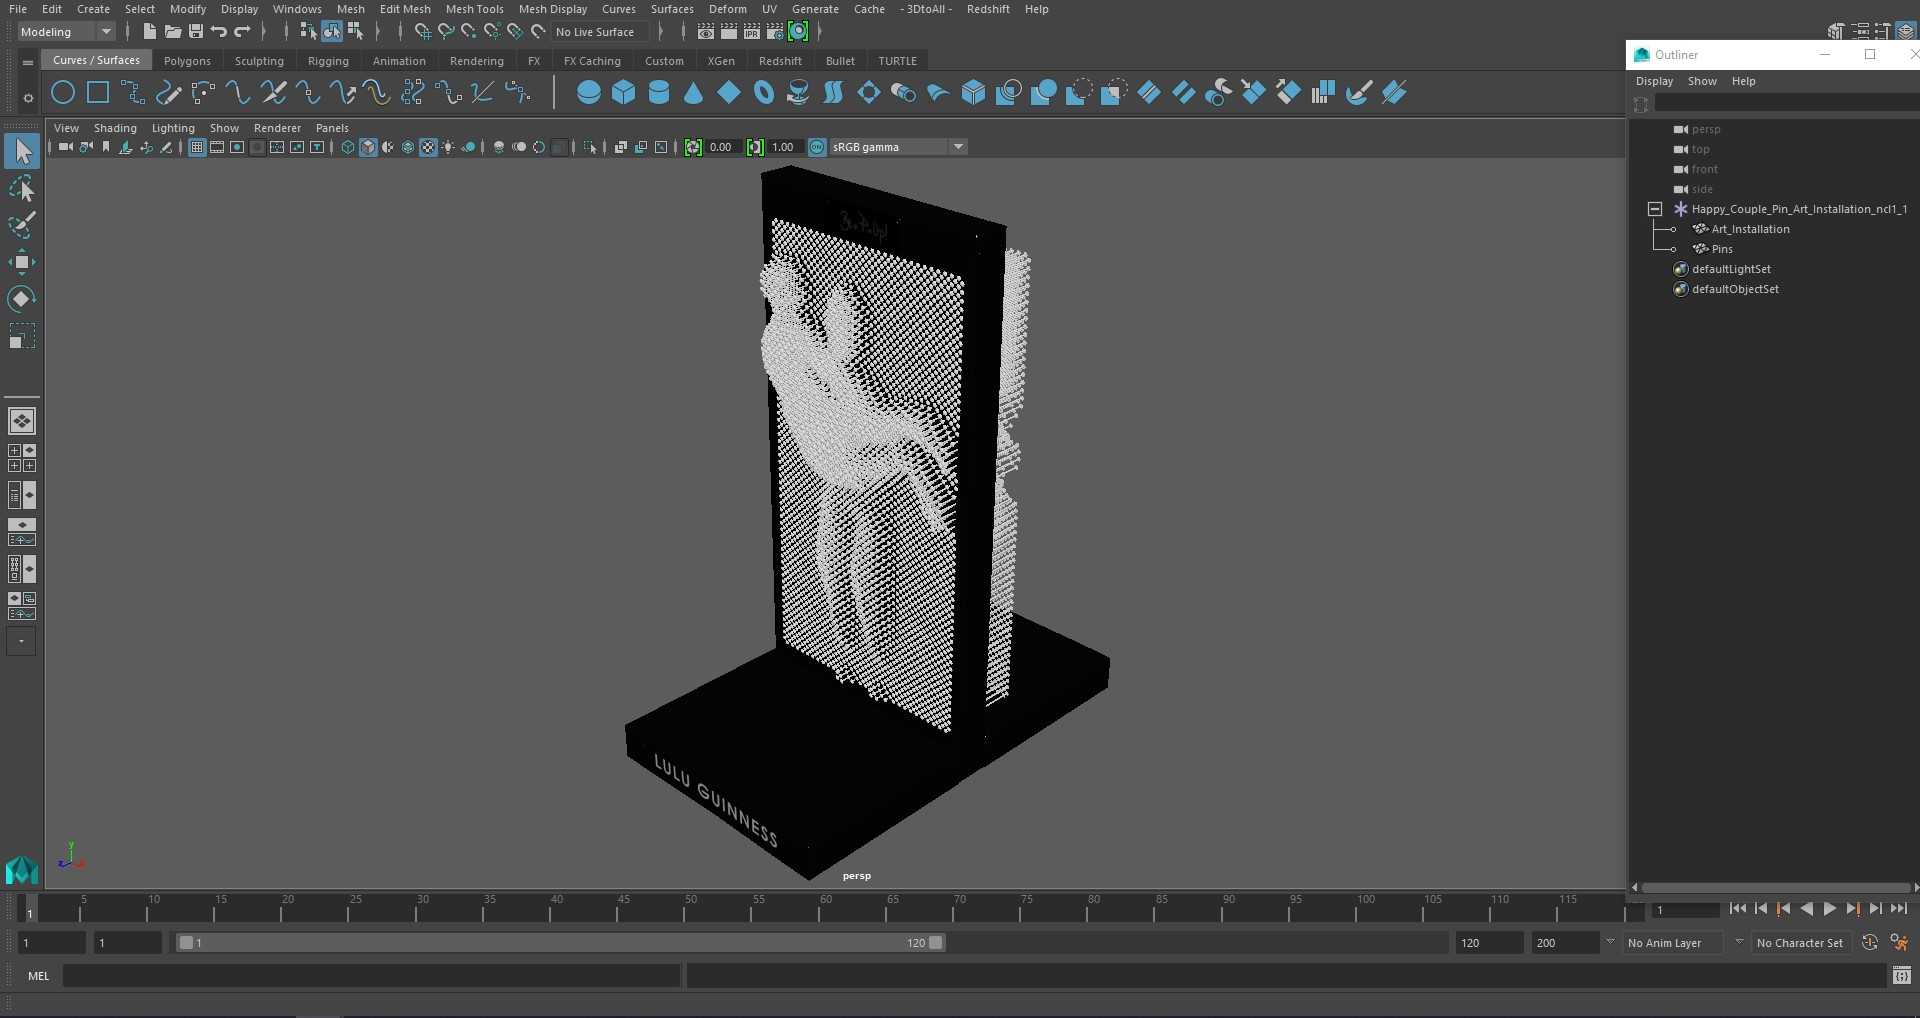Screen dimensions: 1920x1018
Task: Toggle smooth shade all in viewport
Action: pyautogui.click(x=368, y=147)
